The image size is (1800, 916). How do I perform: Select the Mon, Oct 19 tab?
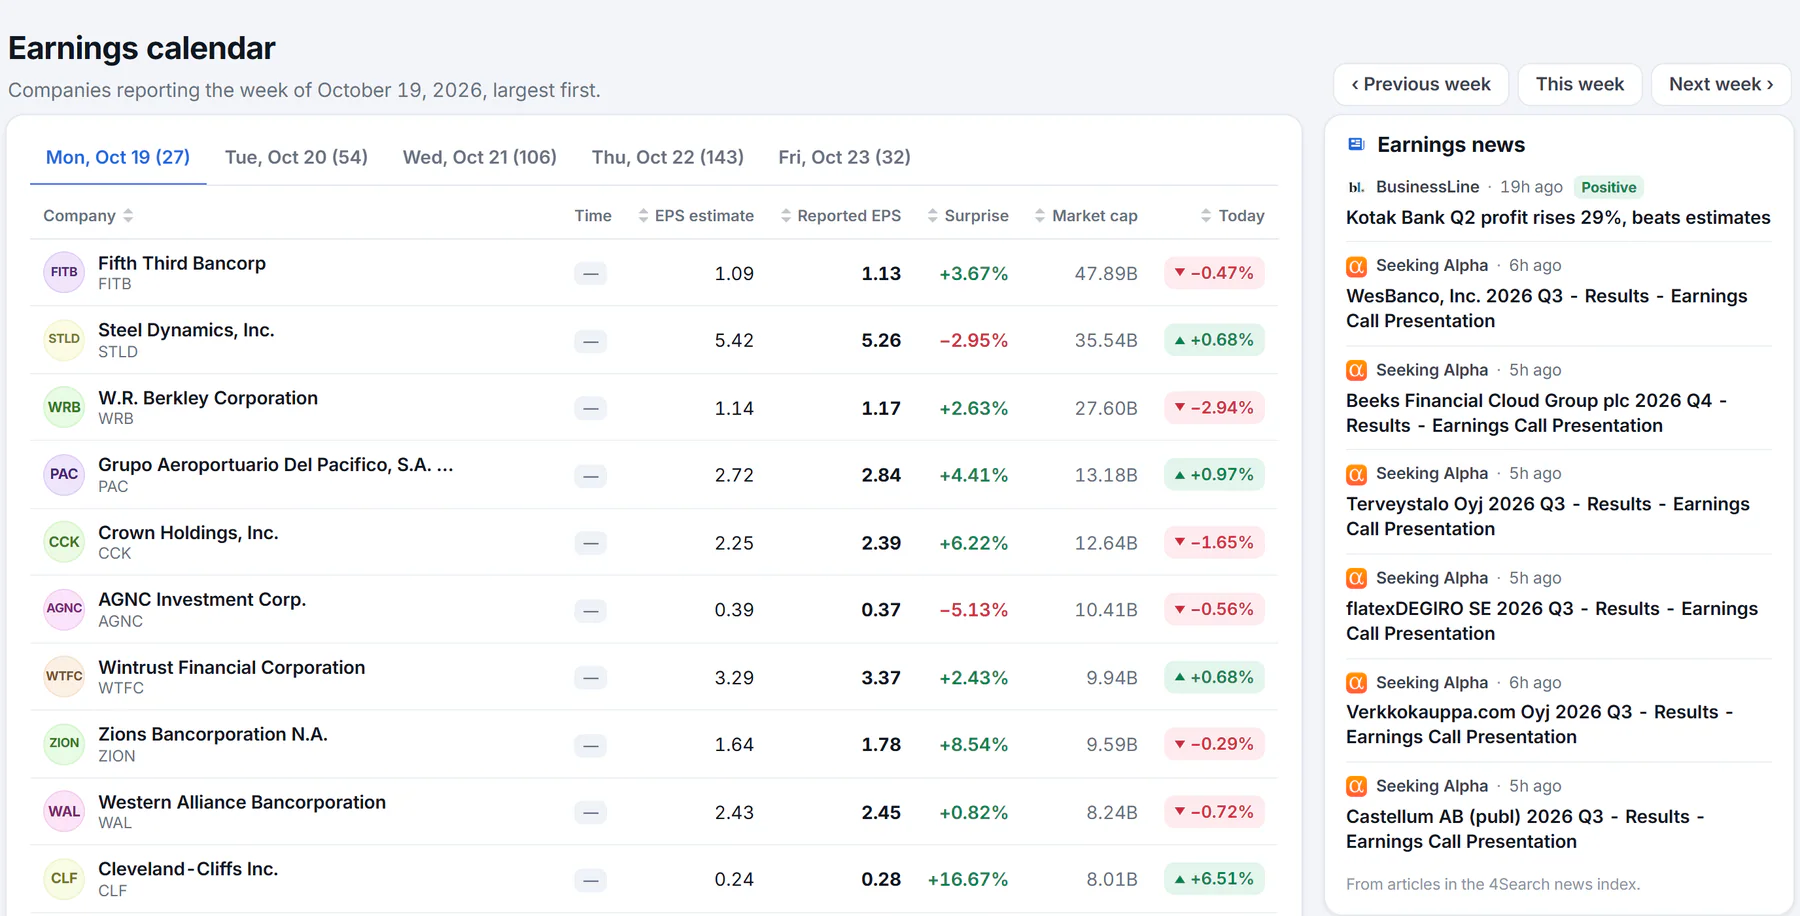tap(118, 157)
